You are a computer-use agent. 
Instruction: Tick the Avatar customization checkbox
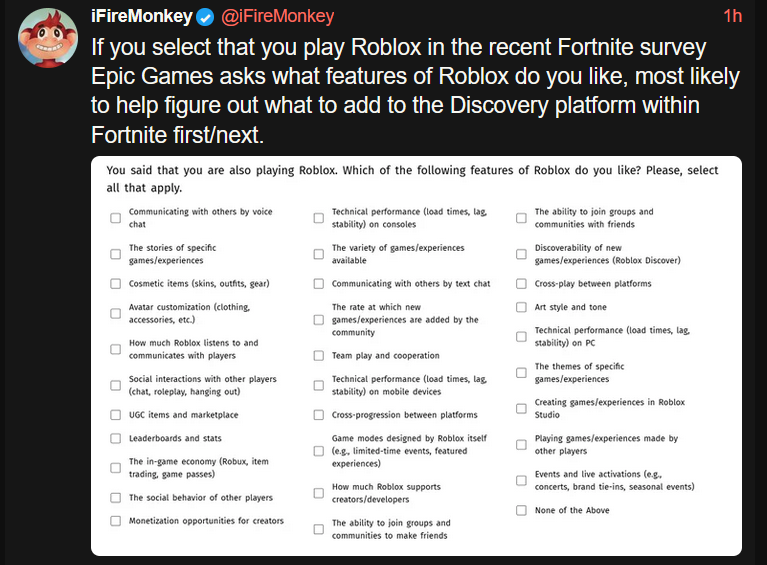tap(116, 313)
